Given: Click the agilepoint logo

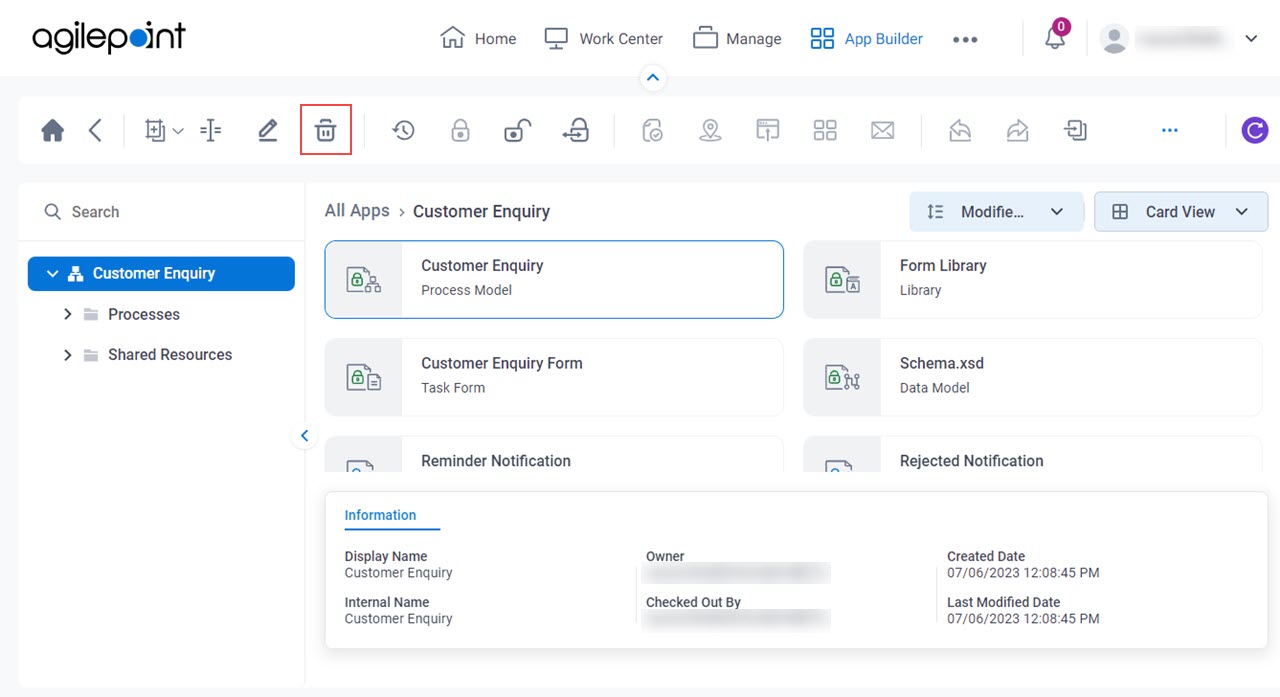Looking at the screenshot, I should tap(109, 38).
